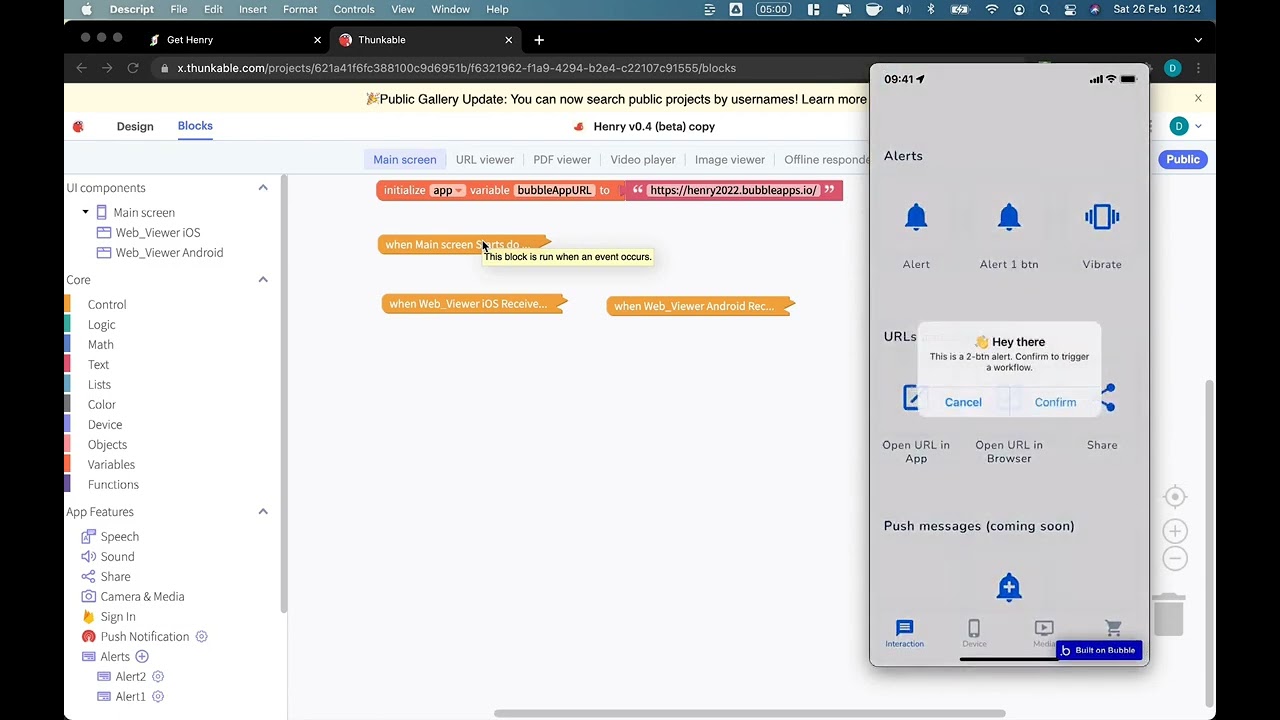Screen dimensions: 1280x720
Task: Open the Math blocks category
Action: click(101, 344)
